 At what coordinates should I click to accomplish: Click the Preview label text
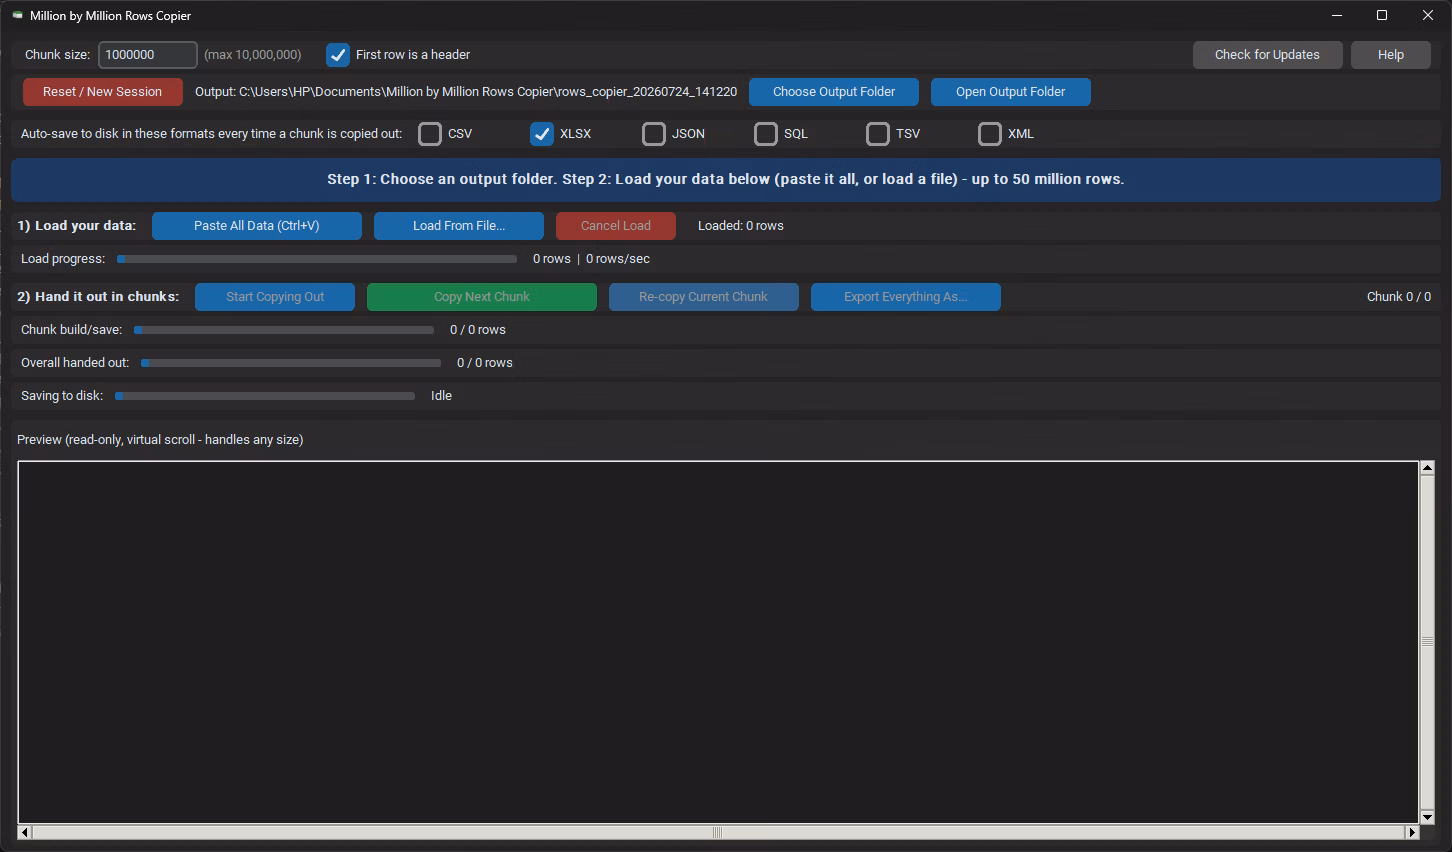[160, 440]
